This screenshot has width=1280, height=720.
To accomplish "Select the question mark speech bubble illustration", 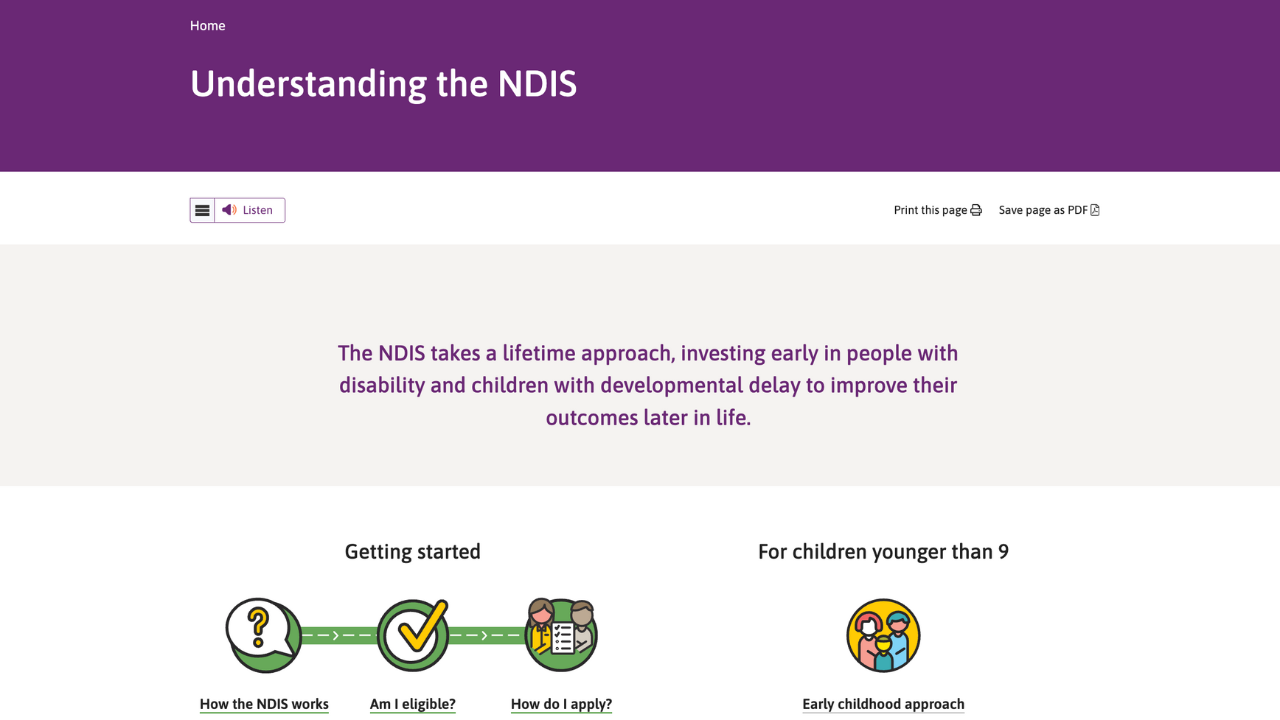I will [262, 634].
